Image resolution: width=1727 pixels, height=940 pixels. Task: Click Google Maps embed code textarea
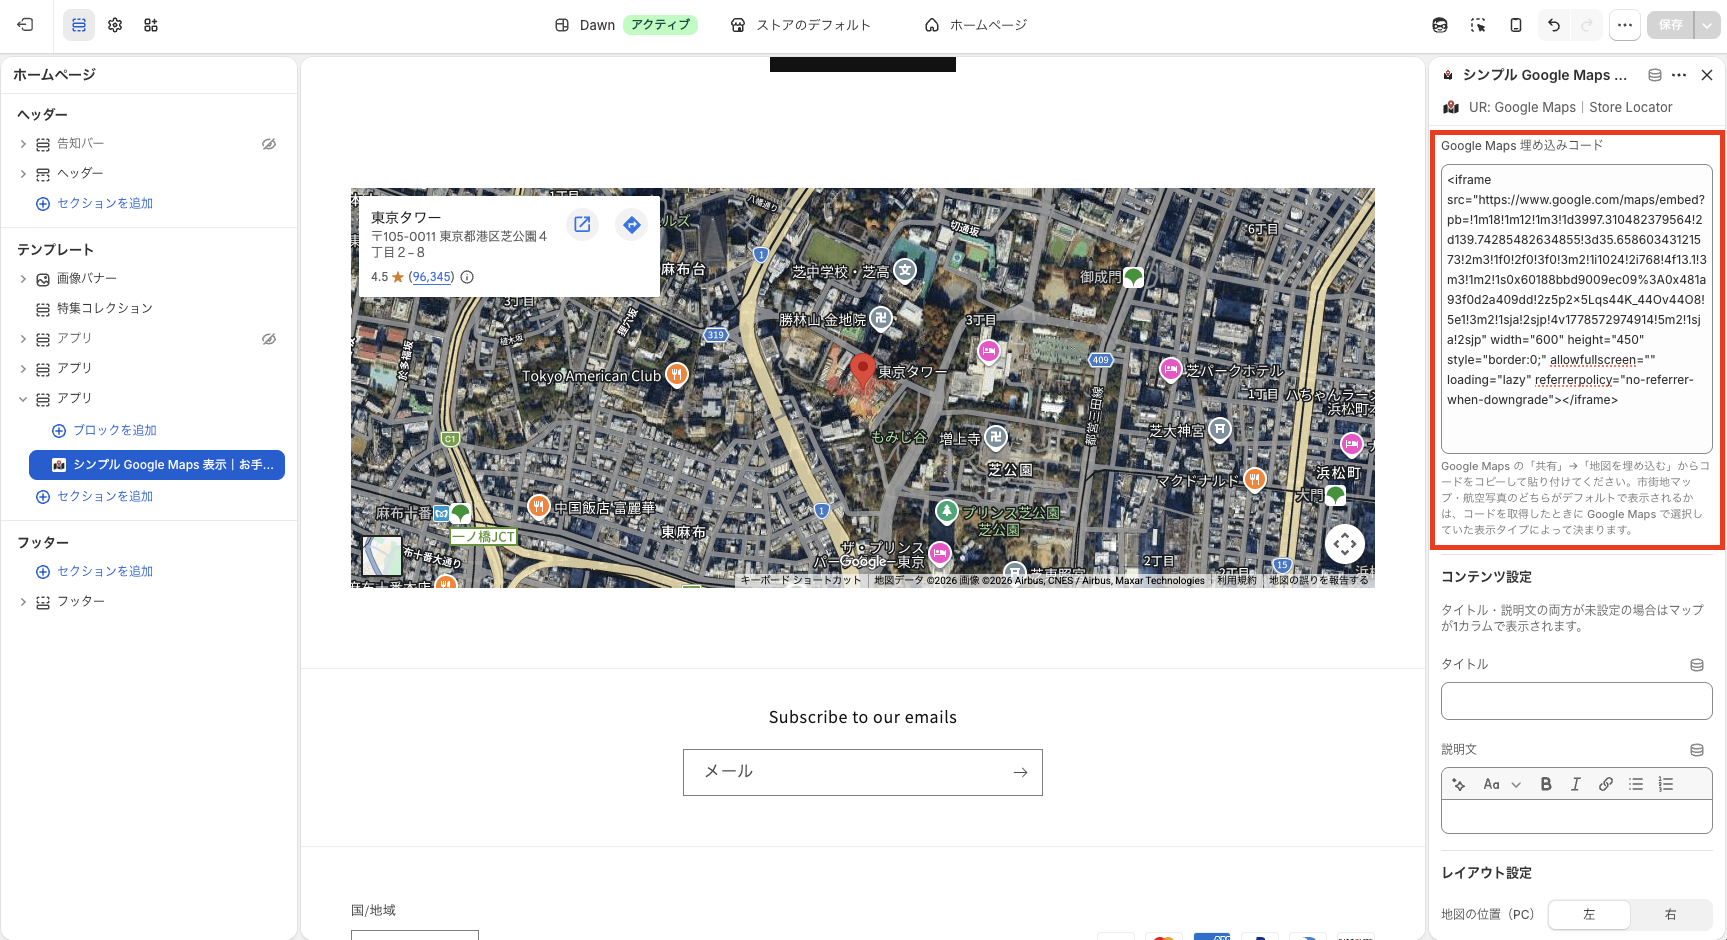tap(1577, 309)
